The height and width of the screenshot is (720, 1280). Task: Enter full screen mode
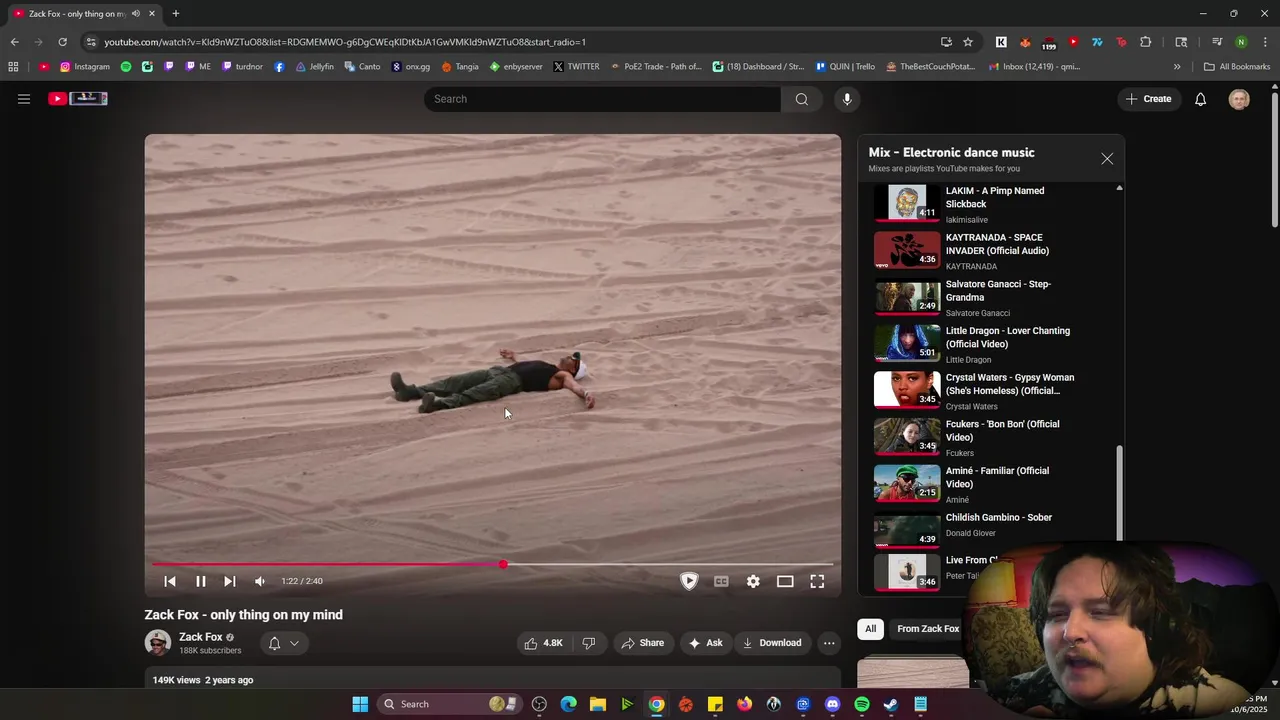coord(817,581)
